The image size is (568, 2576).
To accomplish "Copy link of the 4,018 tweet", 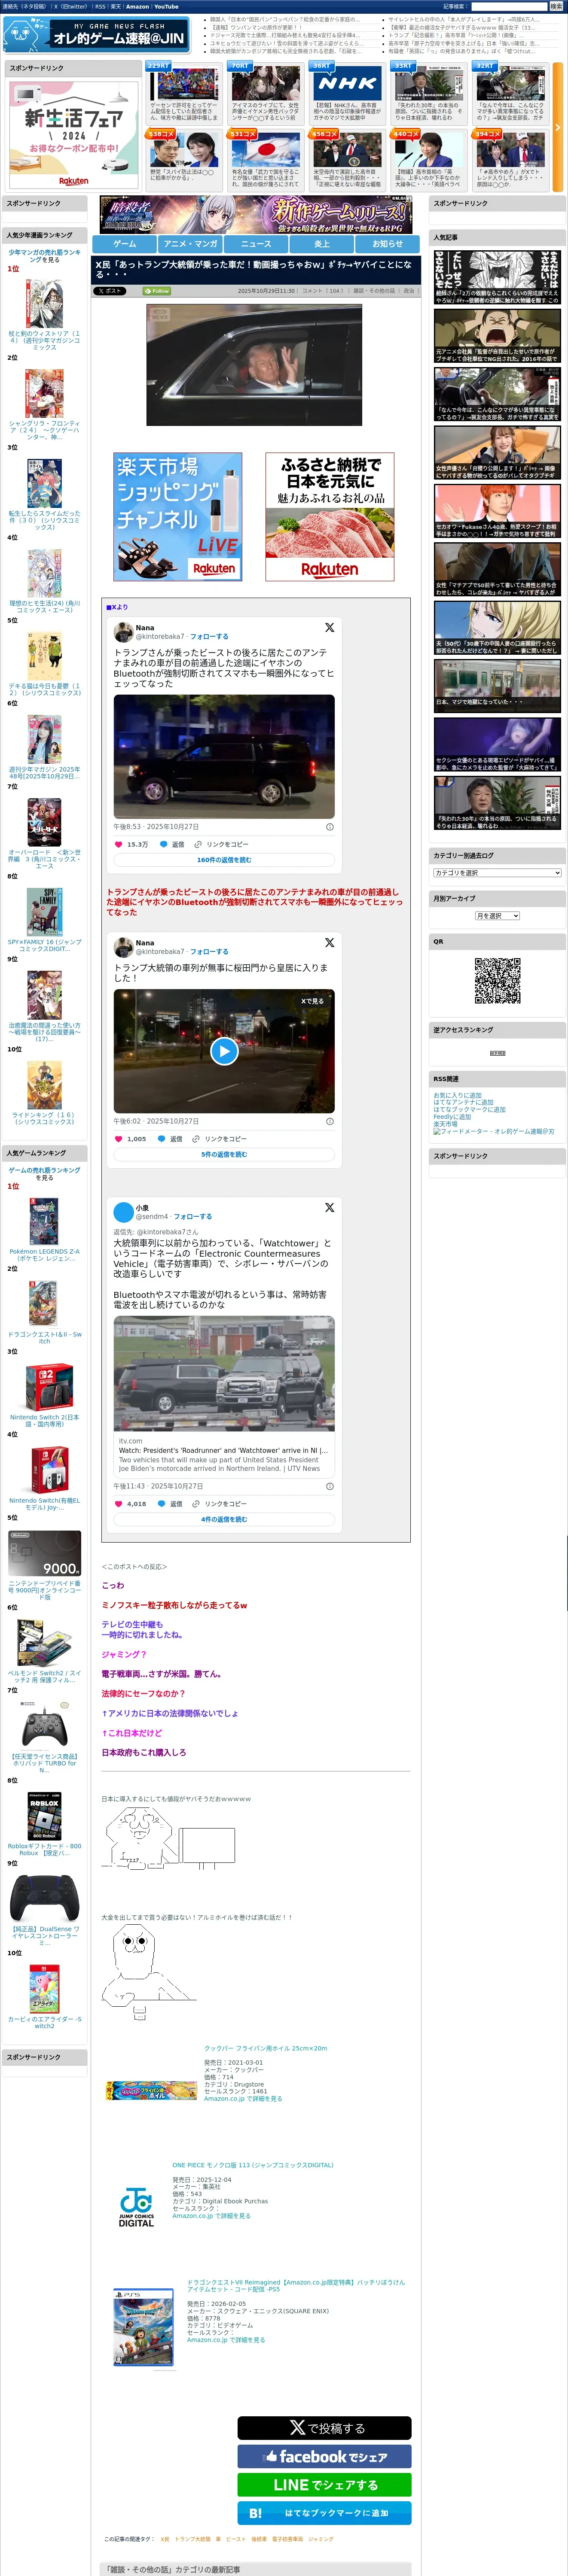I will [x=220, y=1504].
